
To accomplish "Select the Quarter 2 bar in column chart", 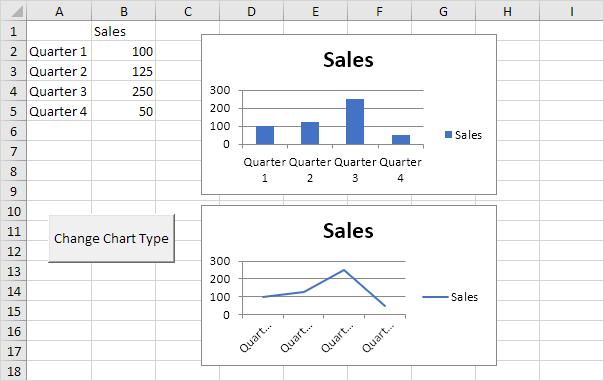I will [x=310, y=133].
